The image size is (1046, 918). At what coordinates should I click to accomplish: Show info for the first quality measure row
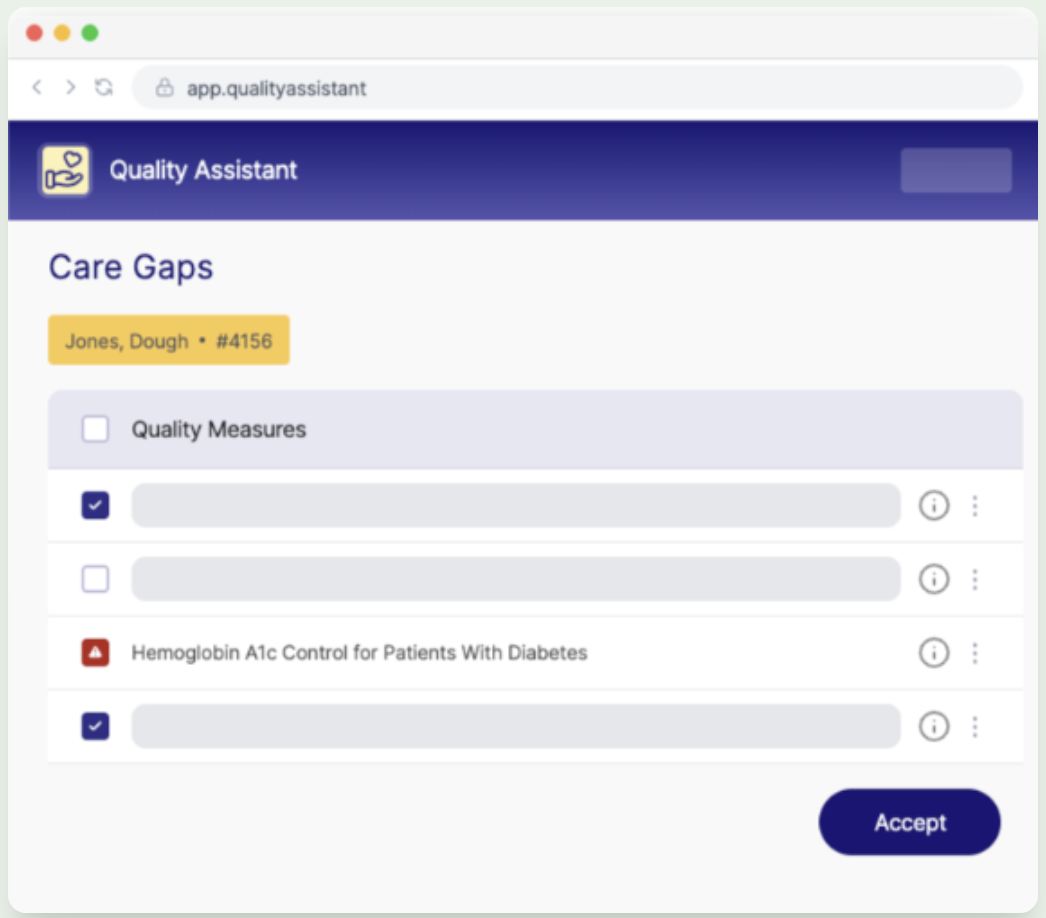click(x=933, y=506)
